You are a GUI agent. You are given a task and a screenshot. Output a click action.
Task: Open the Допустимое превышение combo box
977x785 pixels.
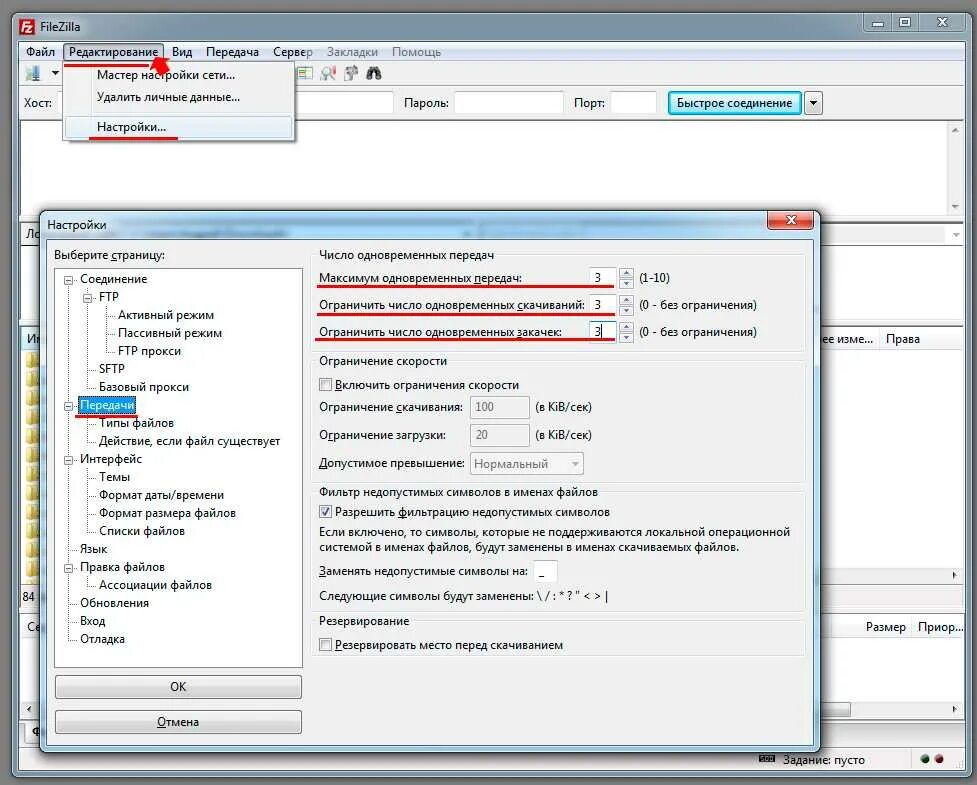point(527,464)
